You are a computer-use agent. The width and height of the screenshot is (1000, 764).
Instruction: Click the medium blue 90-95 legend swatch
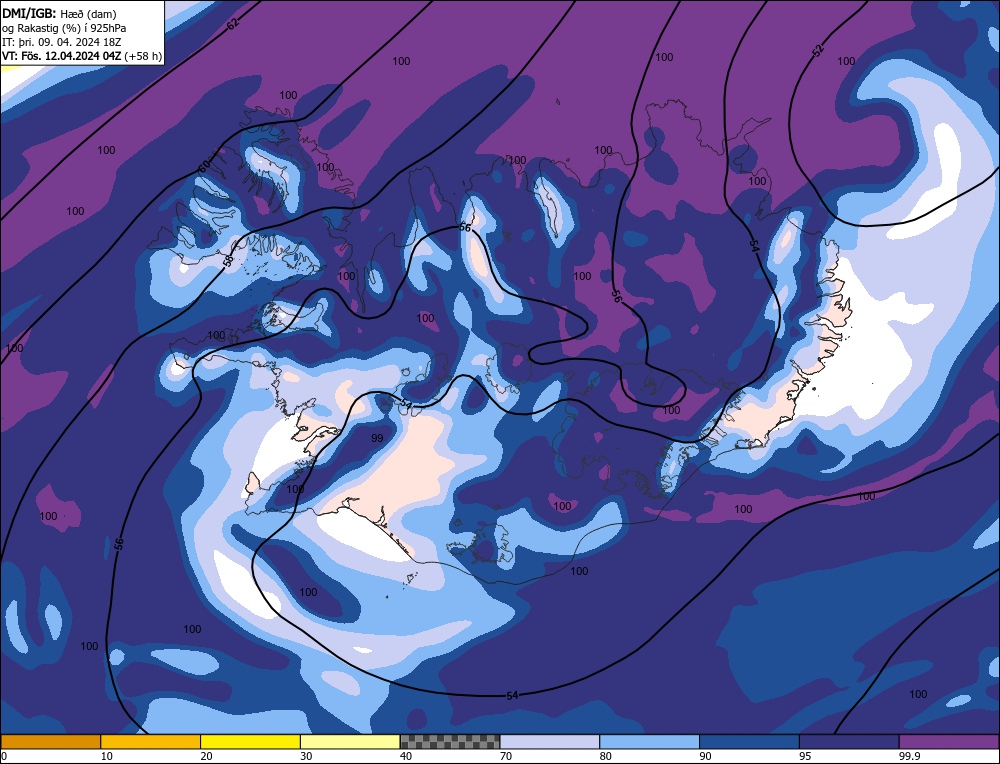[749, 742]
